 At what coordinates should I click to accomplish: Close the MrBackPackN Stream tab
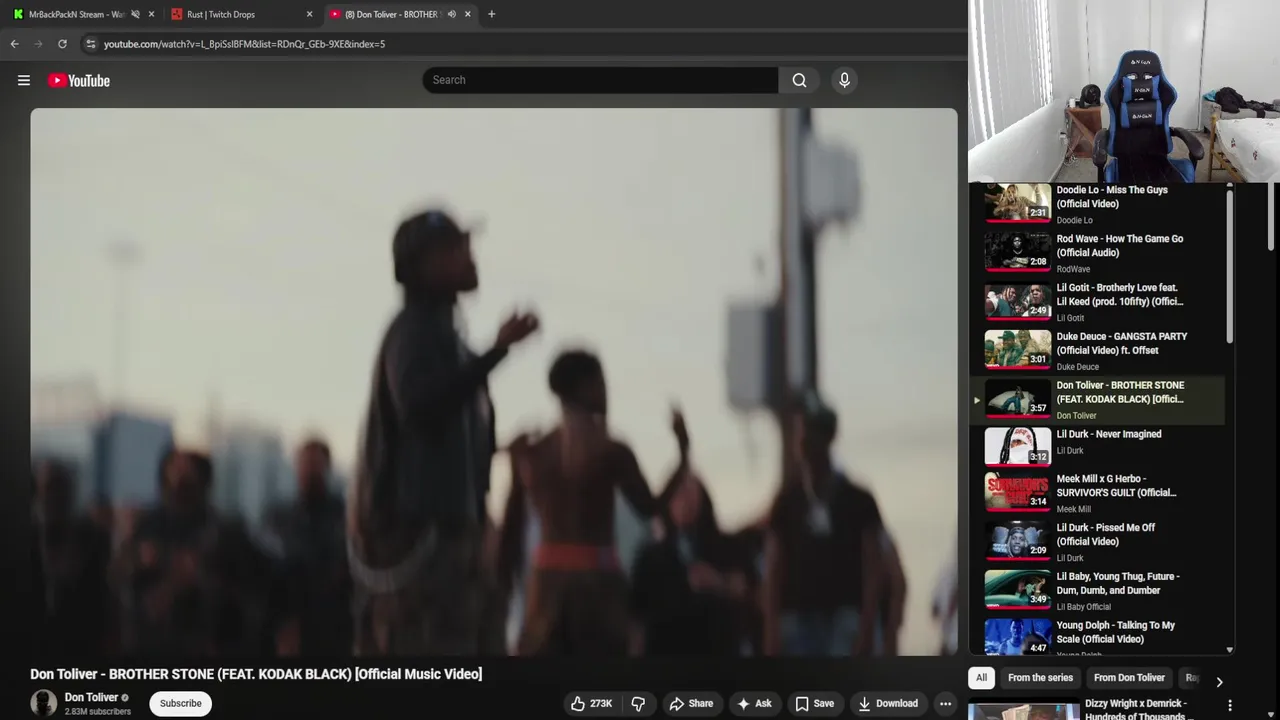point(151,14)
